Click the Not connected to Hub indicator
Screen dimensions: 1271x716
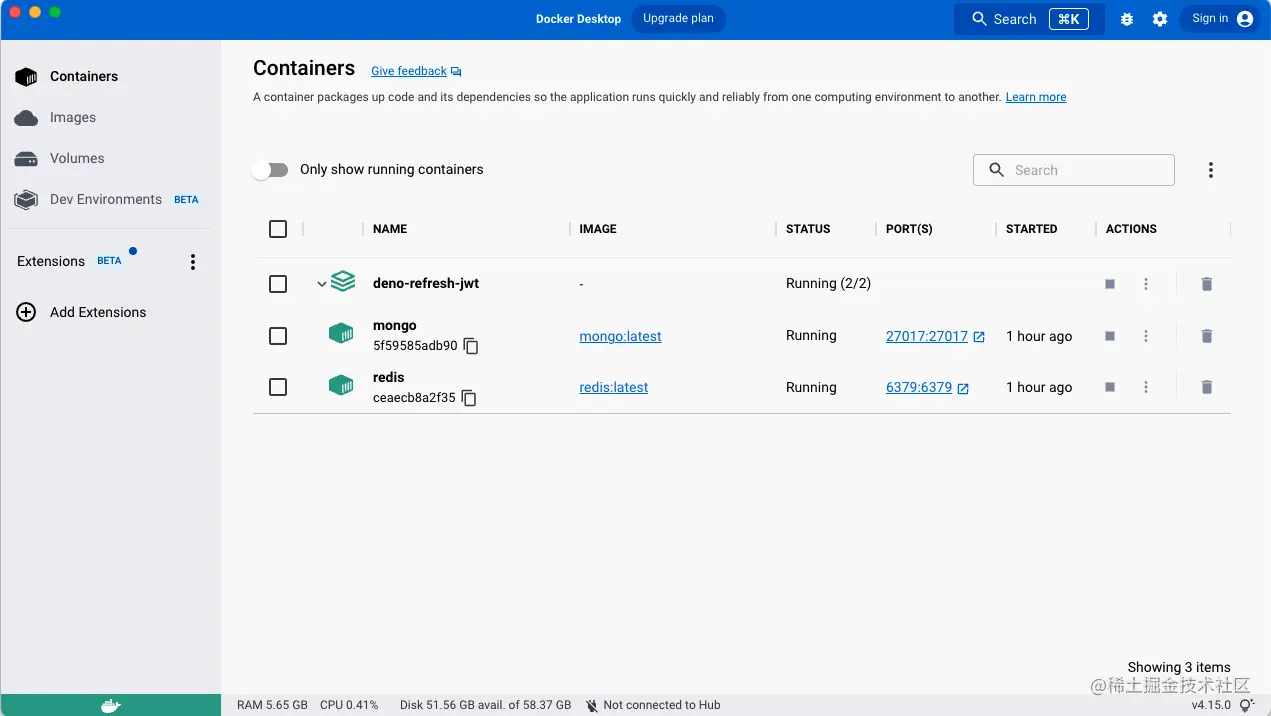653,705
